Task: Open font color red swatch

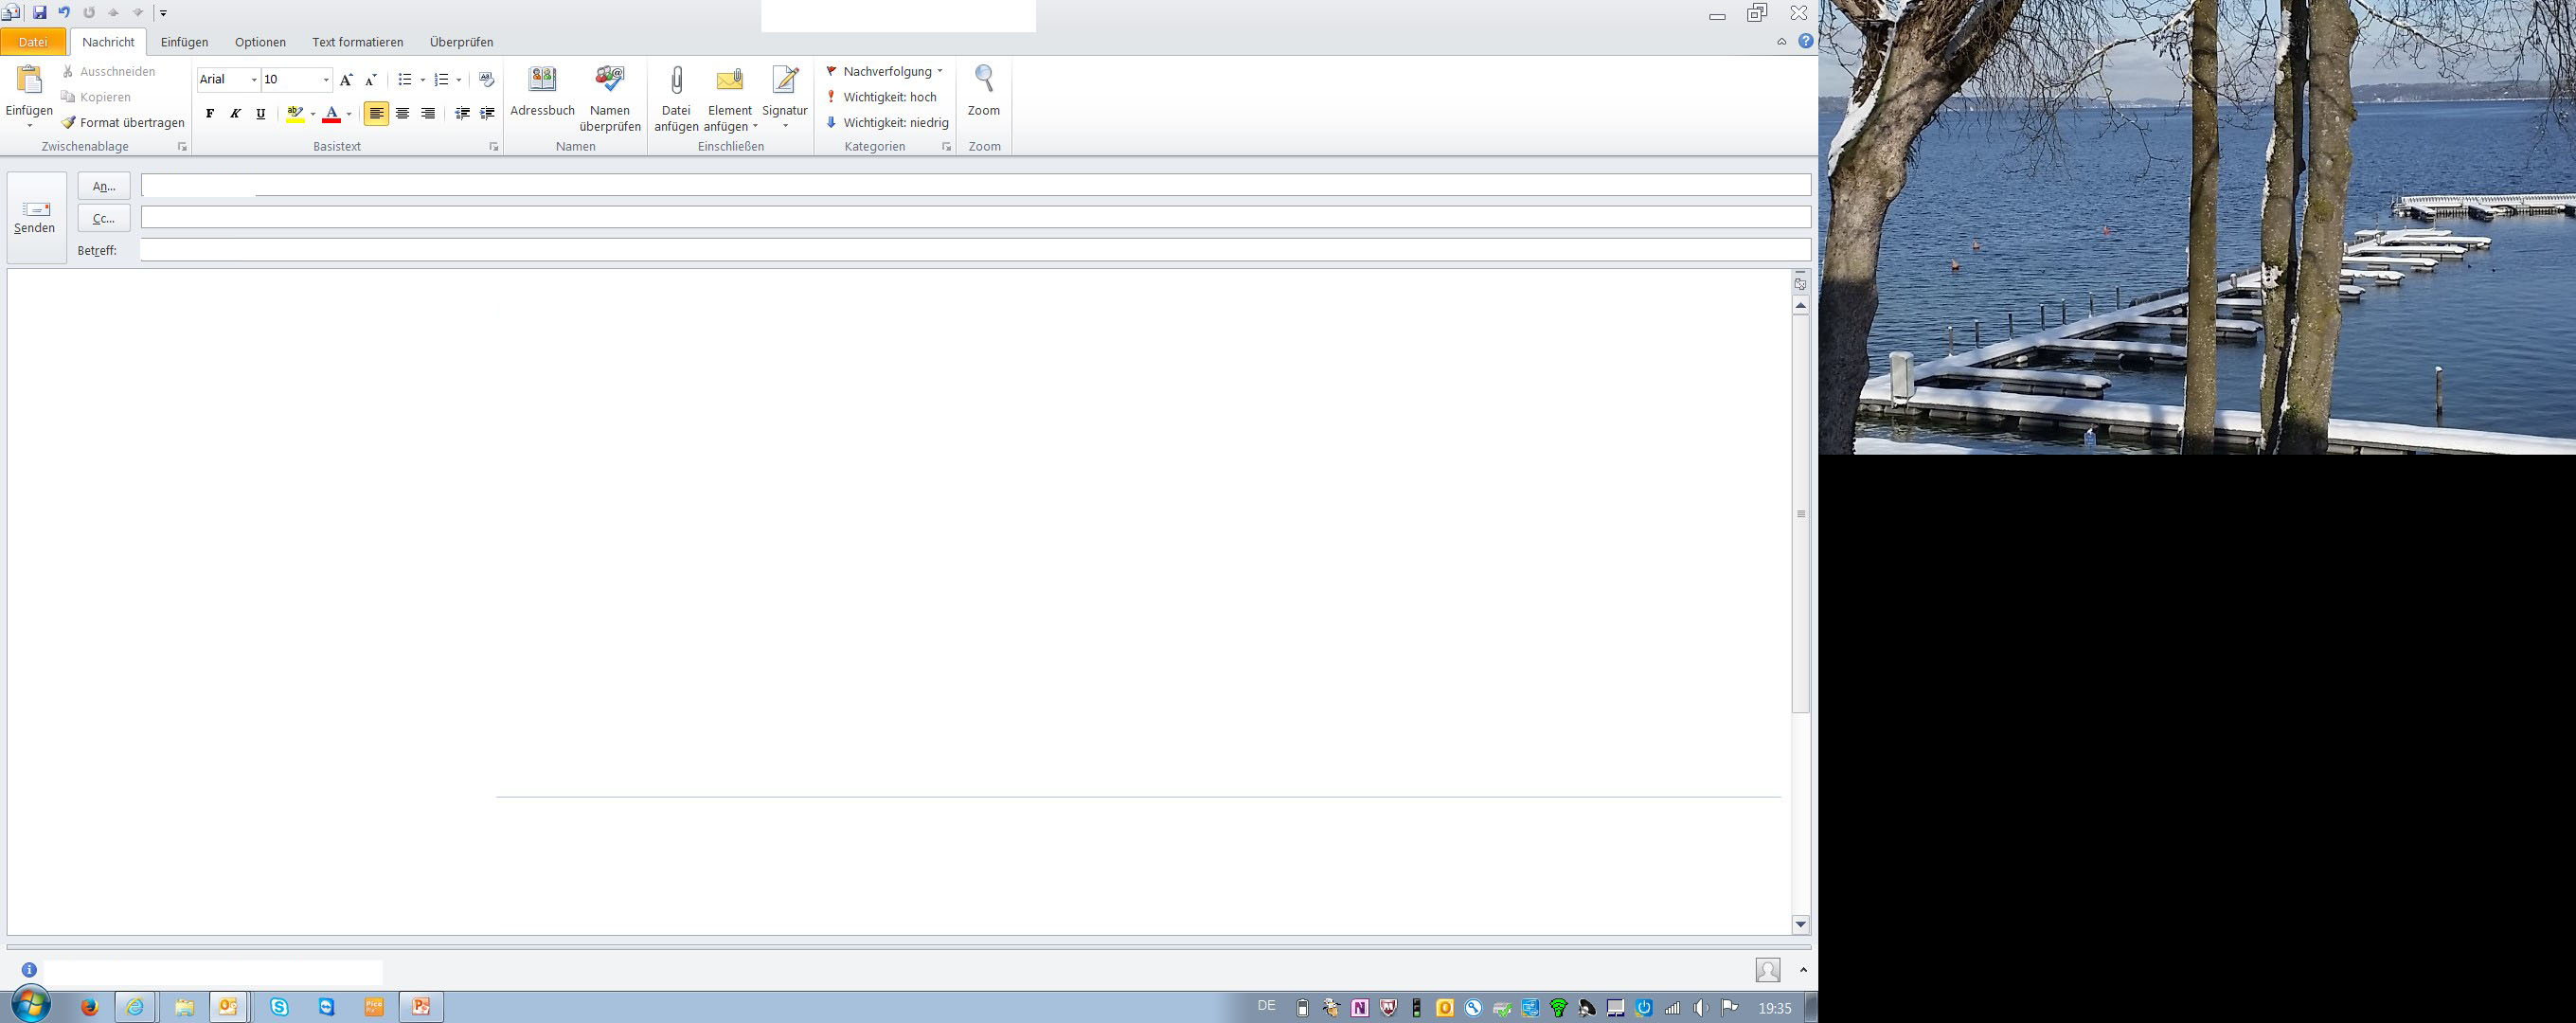Action: click(332, 113)
